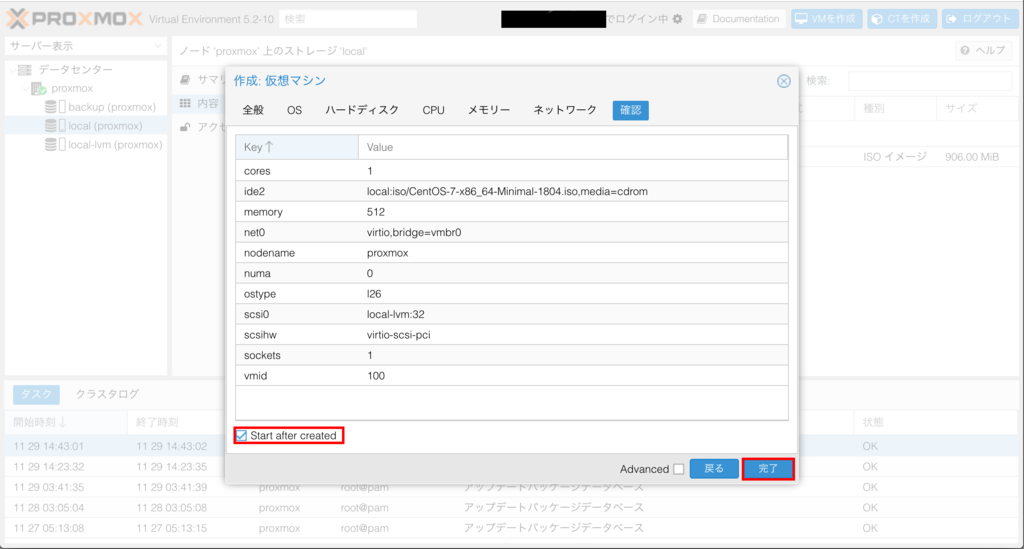Select the scsi0 local-lvm:32 row
This screenshot has height=549, width=1024.
512,314
